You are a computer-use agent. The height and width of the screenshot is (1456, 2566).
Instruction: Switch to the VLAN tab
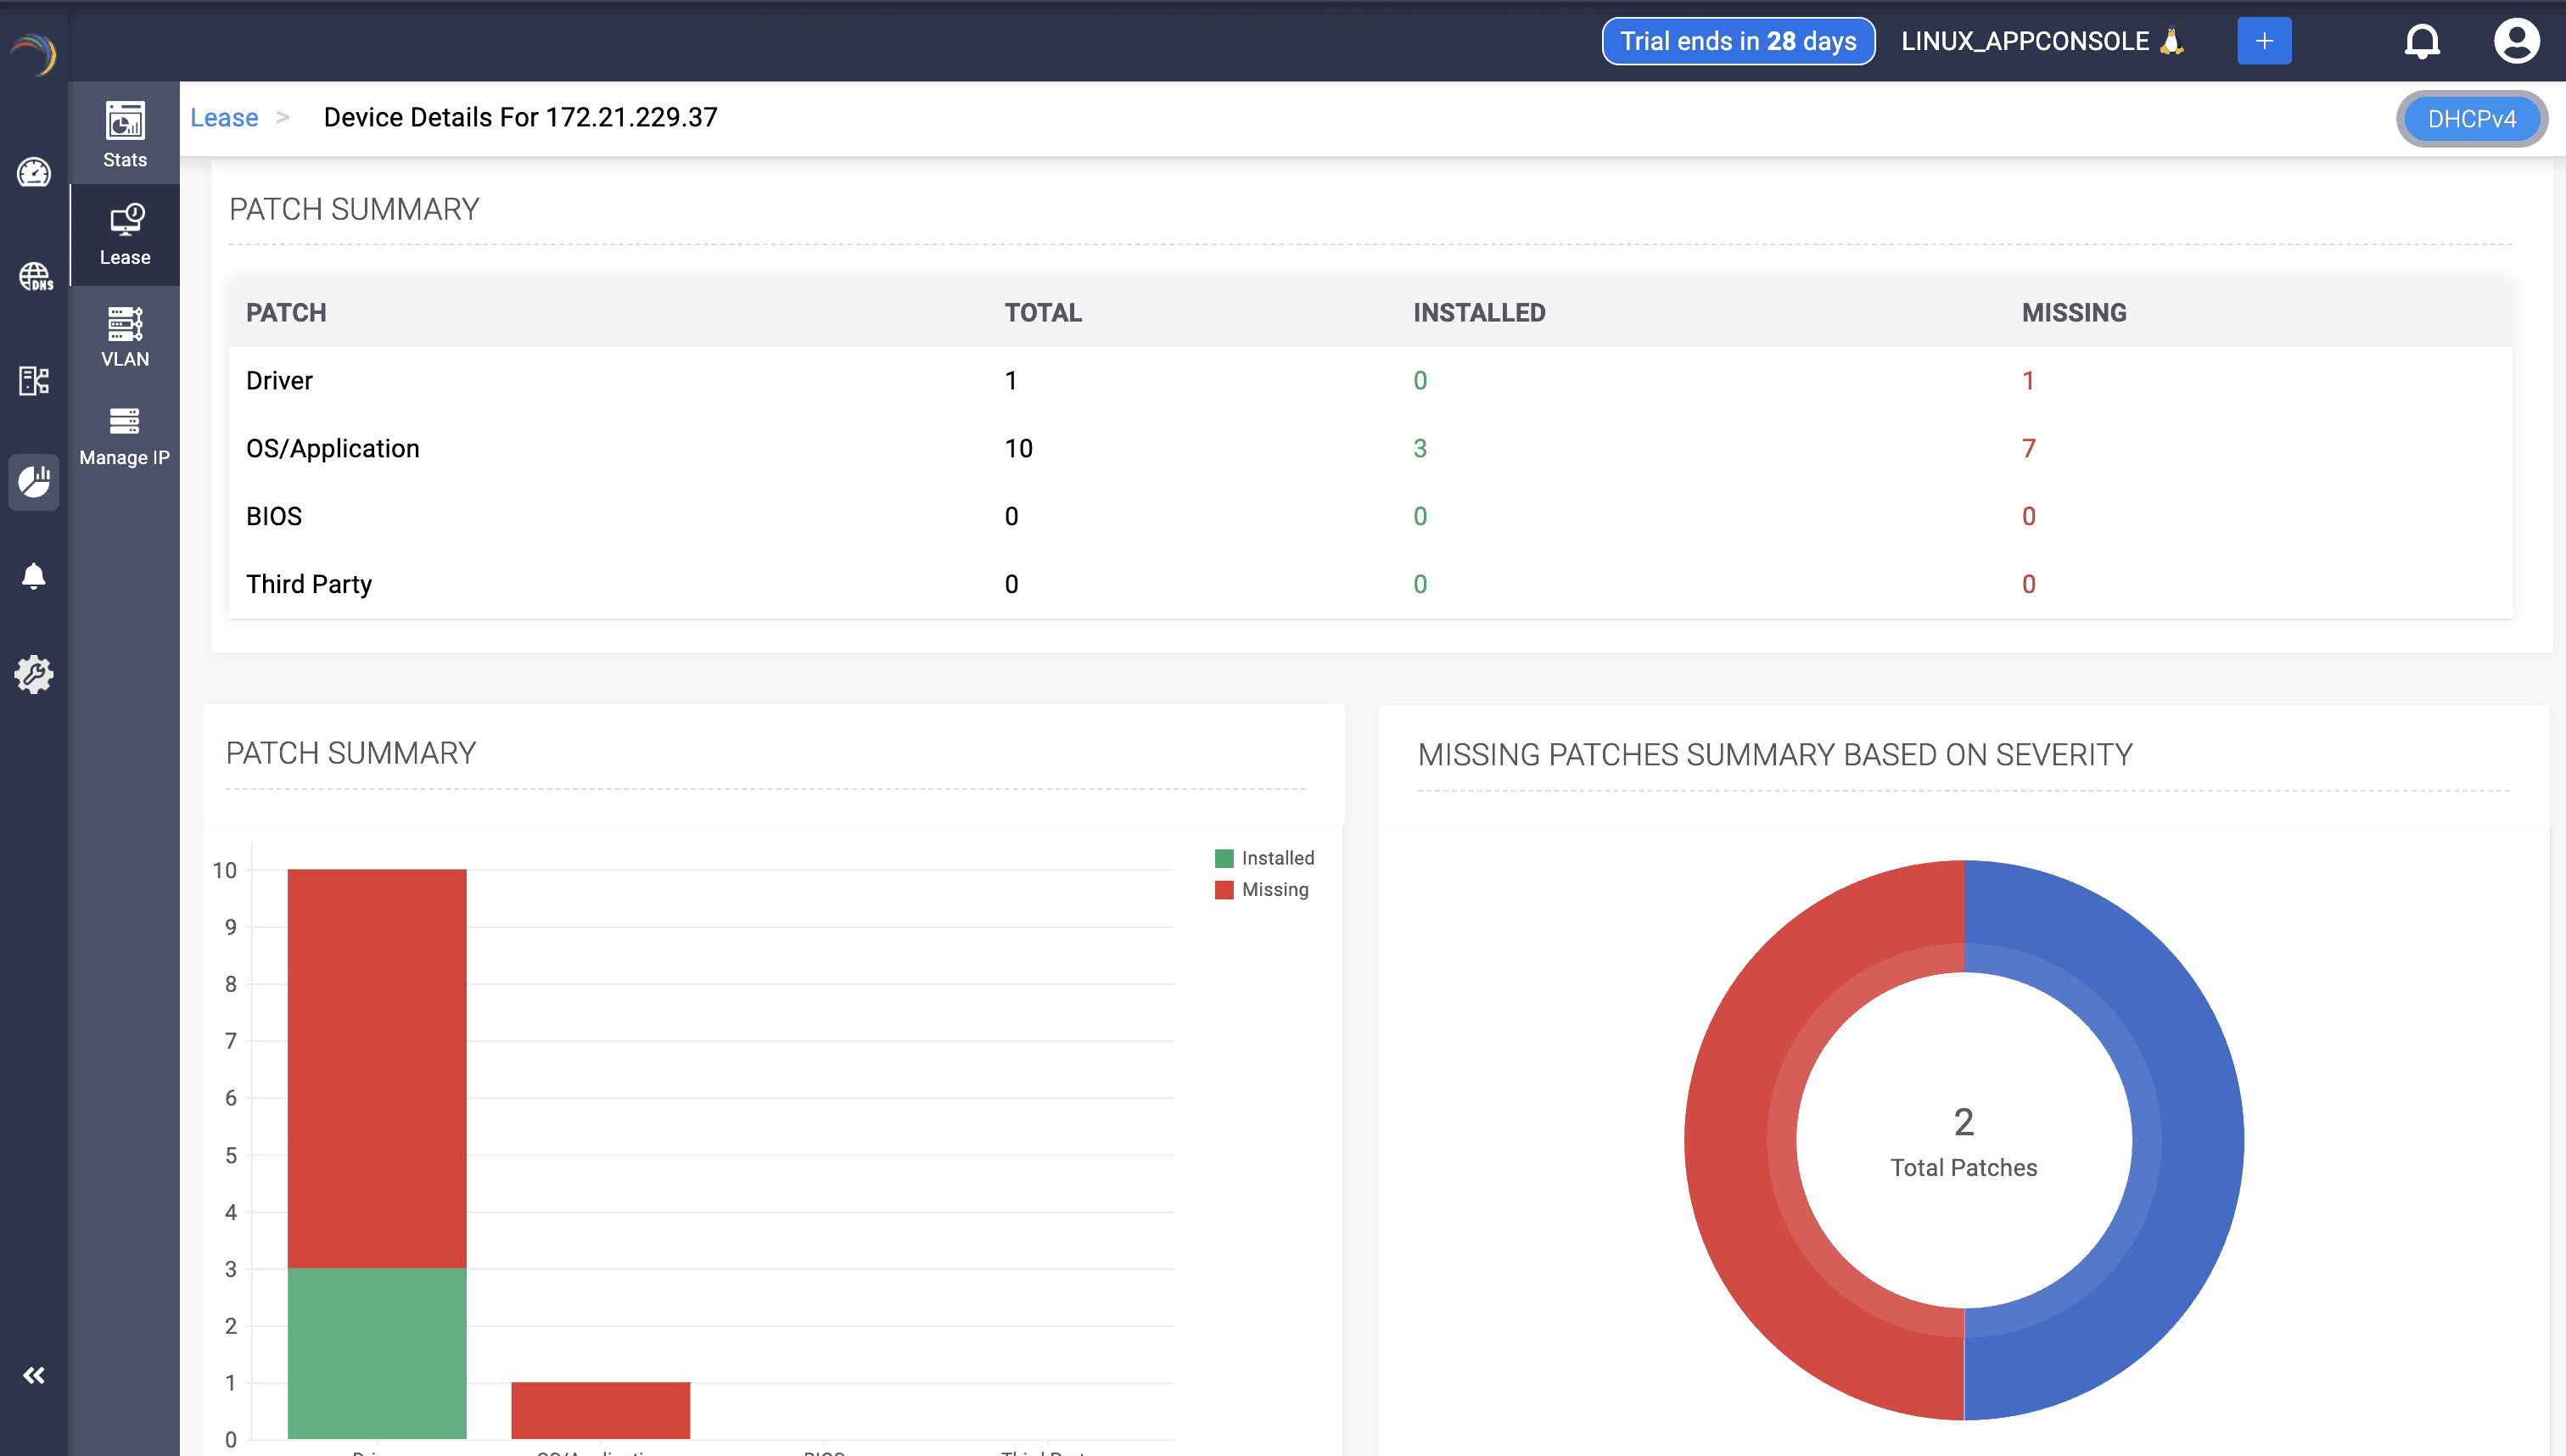coord(125,336)
